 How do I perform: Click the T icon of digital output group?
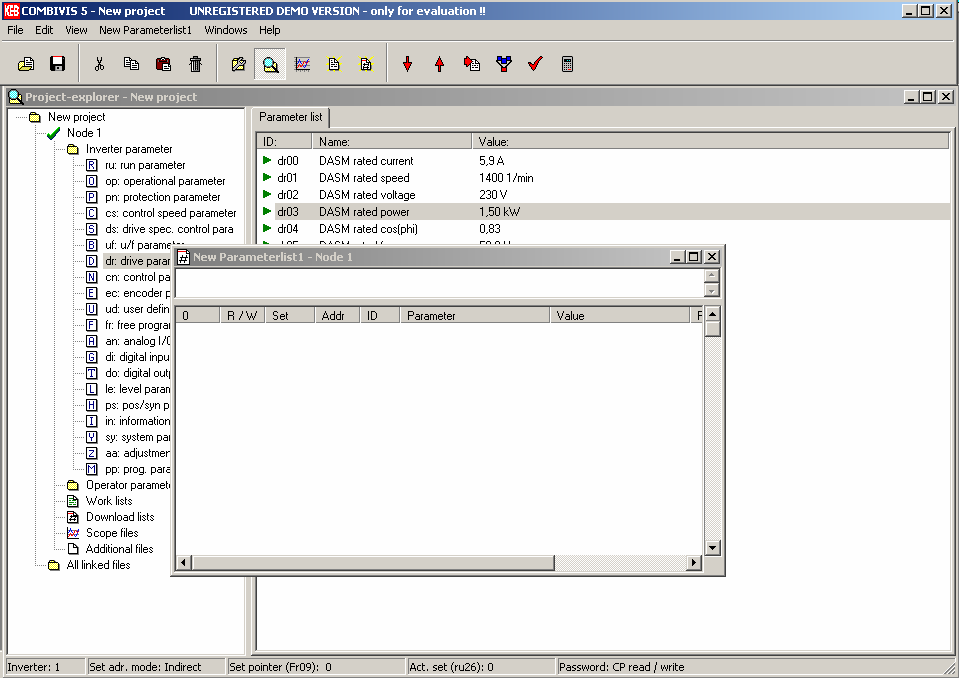tap(91, 373)
